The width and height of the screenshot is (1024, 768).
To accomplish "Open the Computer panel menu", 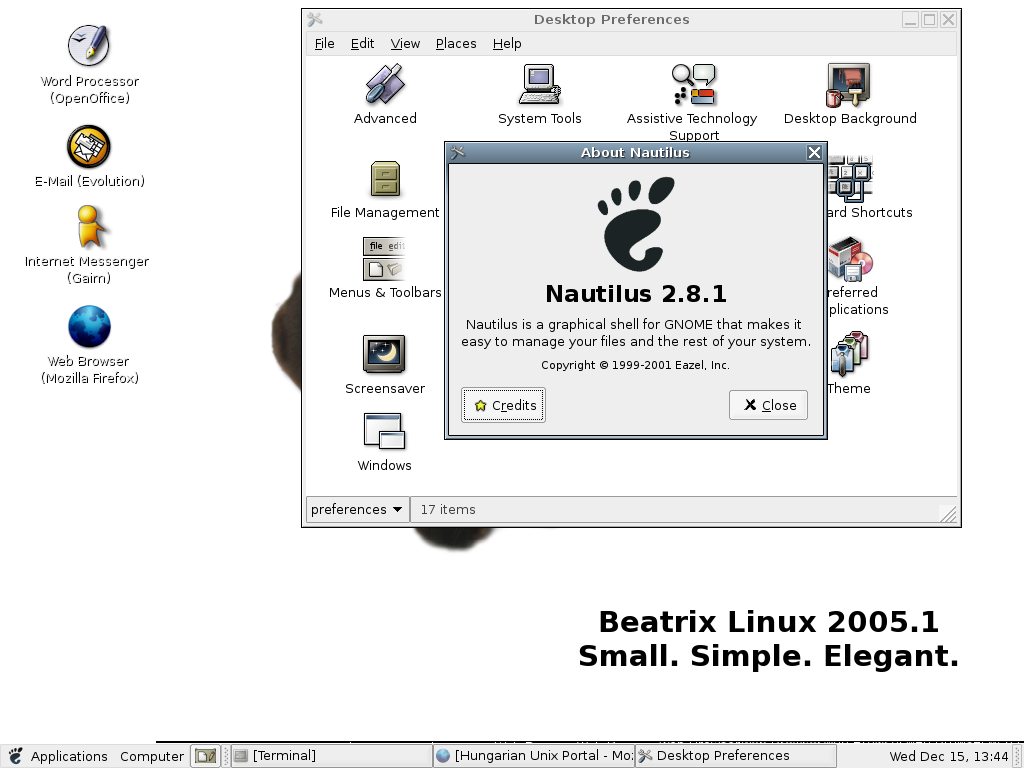I will click(x=152, y=756).
